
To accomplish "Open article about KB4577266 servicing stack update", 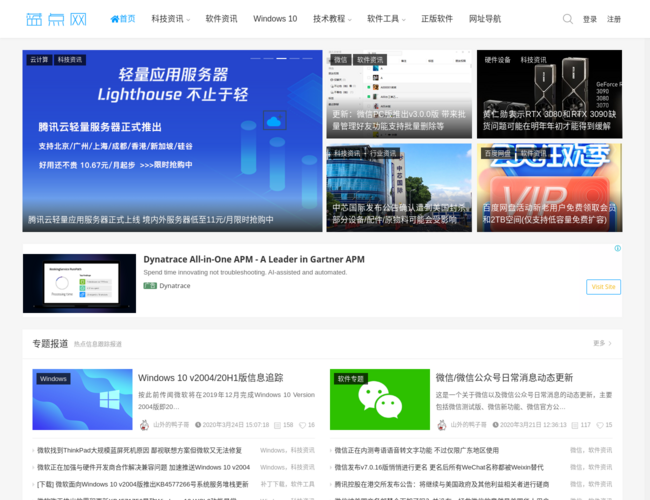I will coord(143,484).
